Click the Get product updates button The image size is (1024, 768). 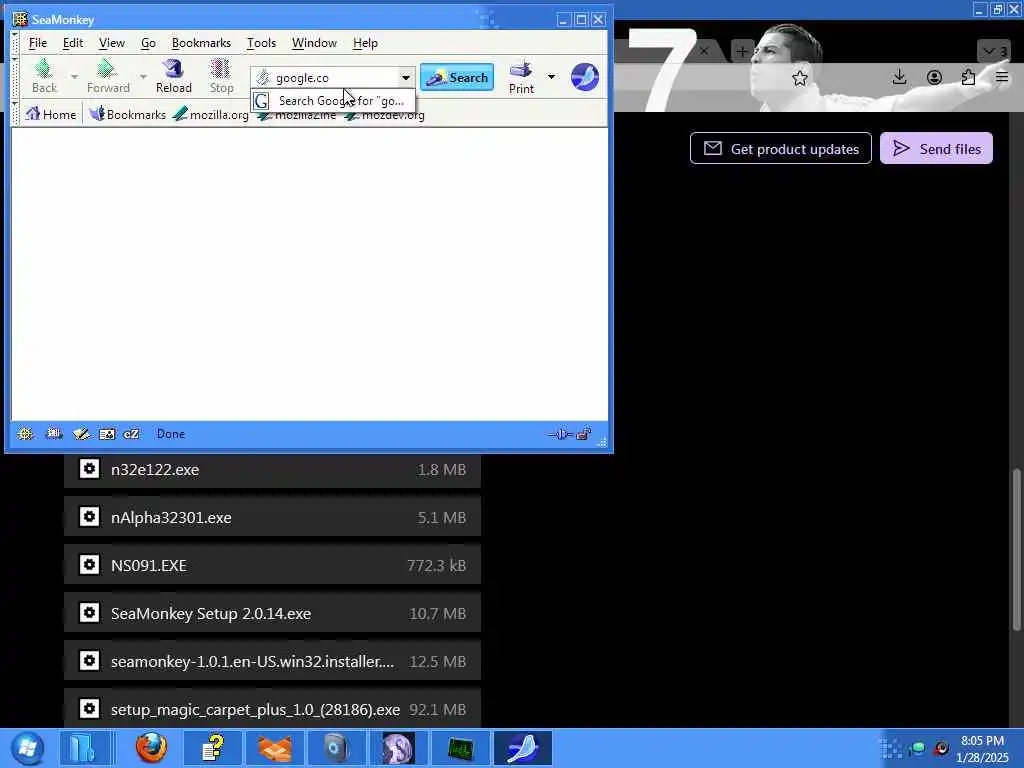[x=780, y=149]
